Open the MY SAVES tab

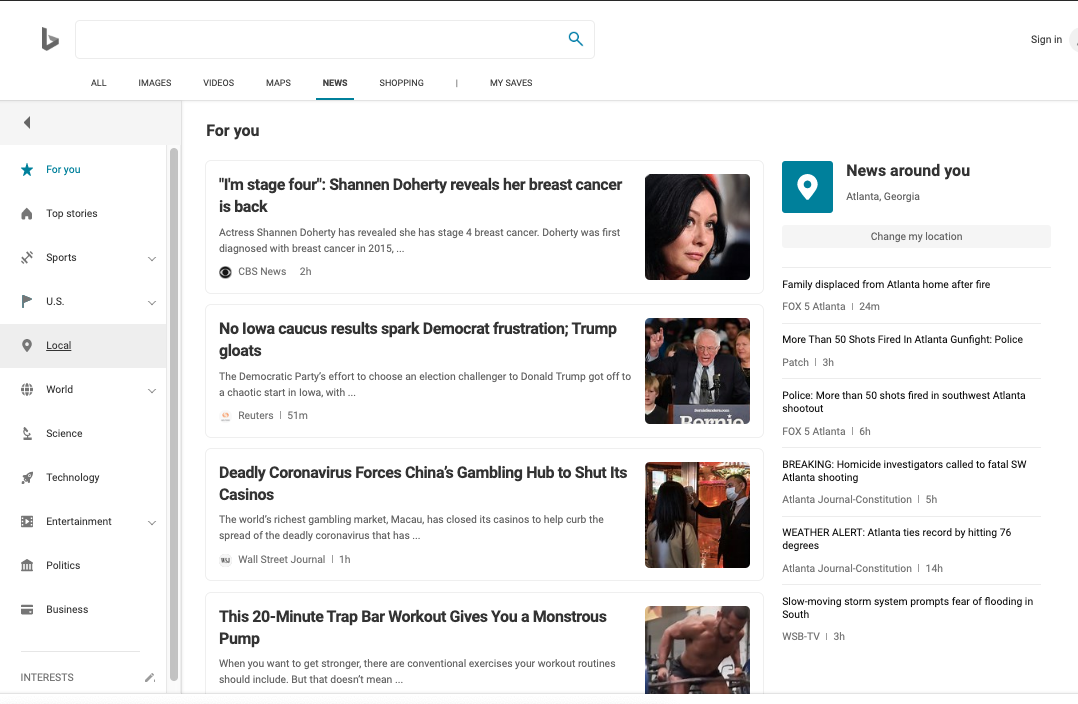pyautogui.click(x=511, y=82)
